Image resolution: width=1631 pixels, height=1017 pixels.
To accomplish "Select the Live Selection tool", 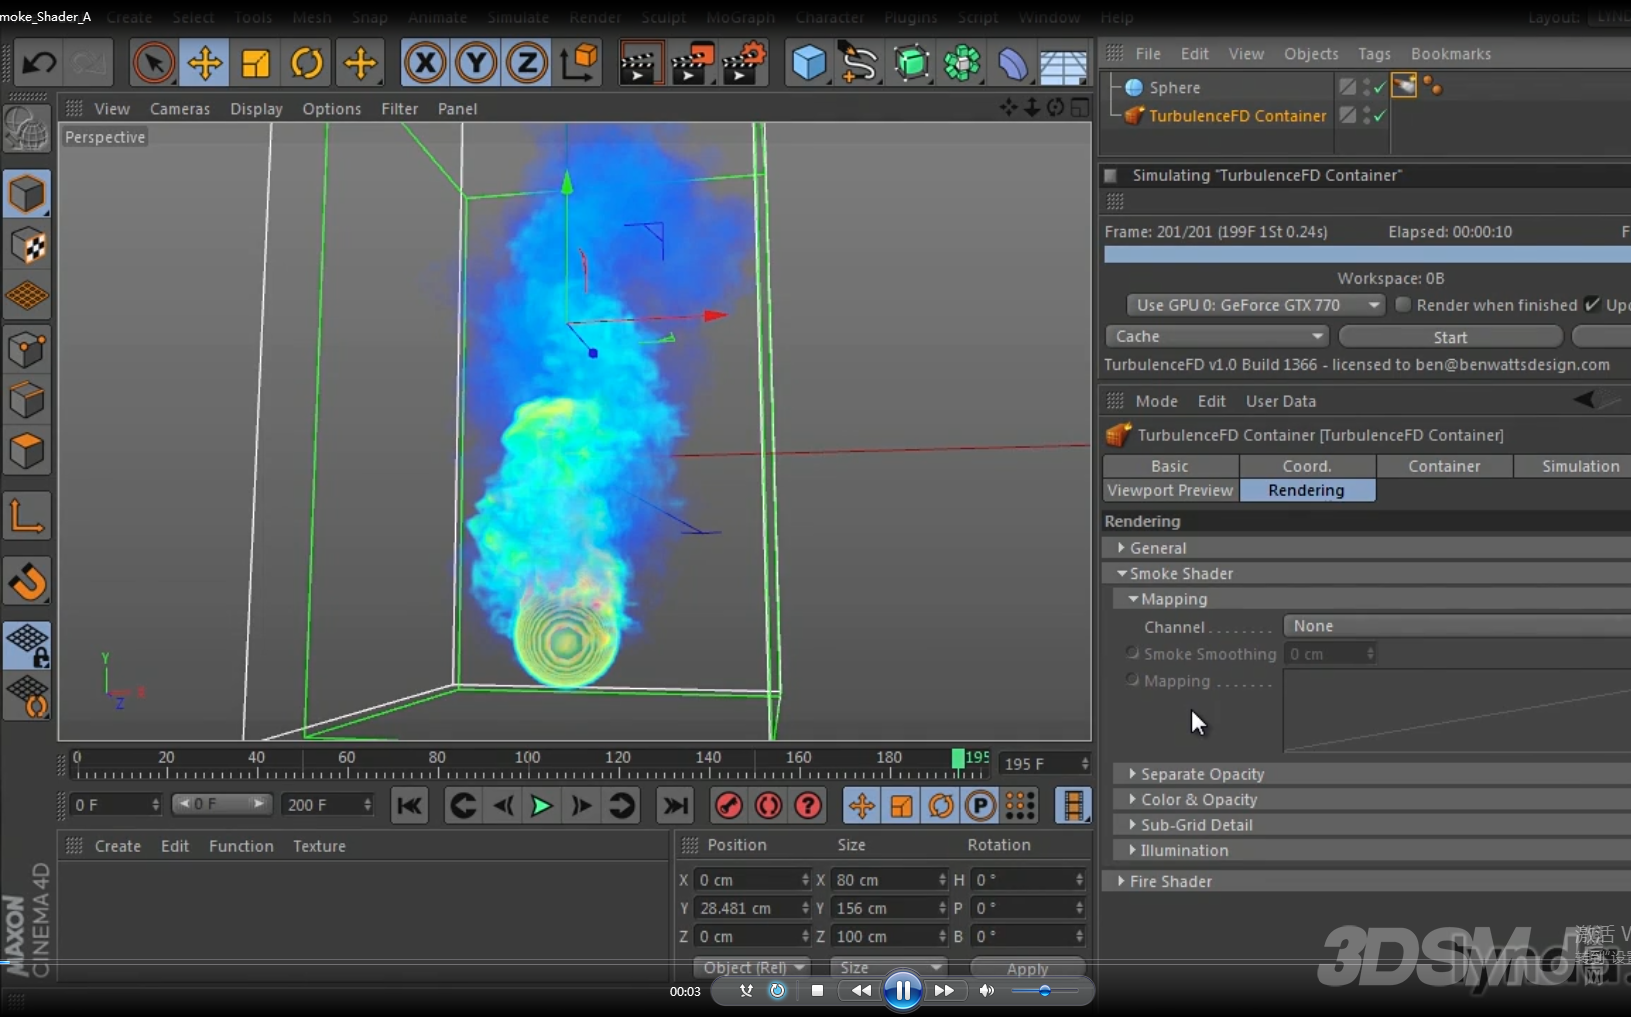I will tap(153, 64).
